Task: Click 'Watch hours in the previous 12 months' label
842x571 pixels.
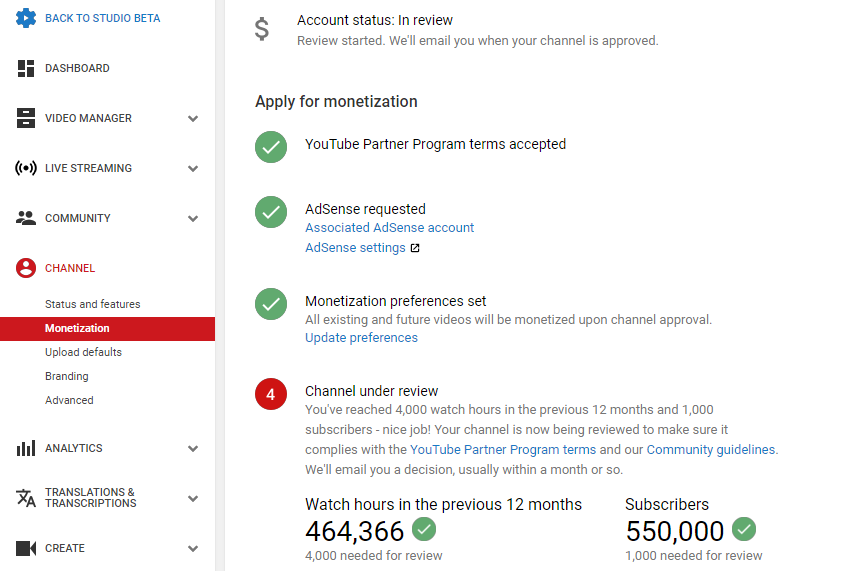Action: [x=444, y=504]
